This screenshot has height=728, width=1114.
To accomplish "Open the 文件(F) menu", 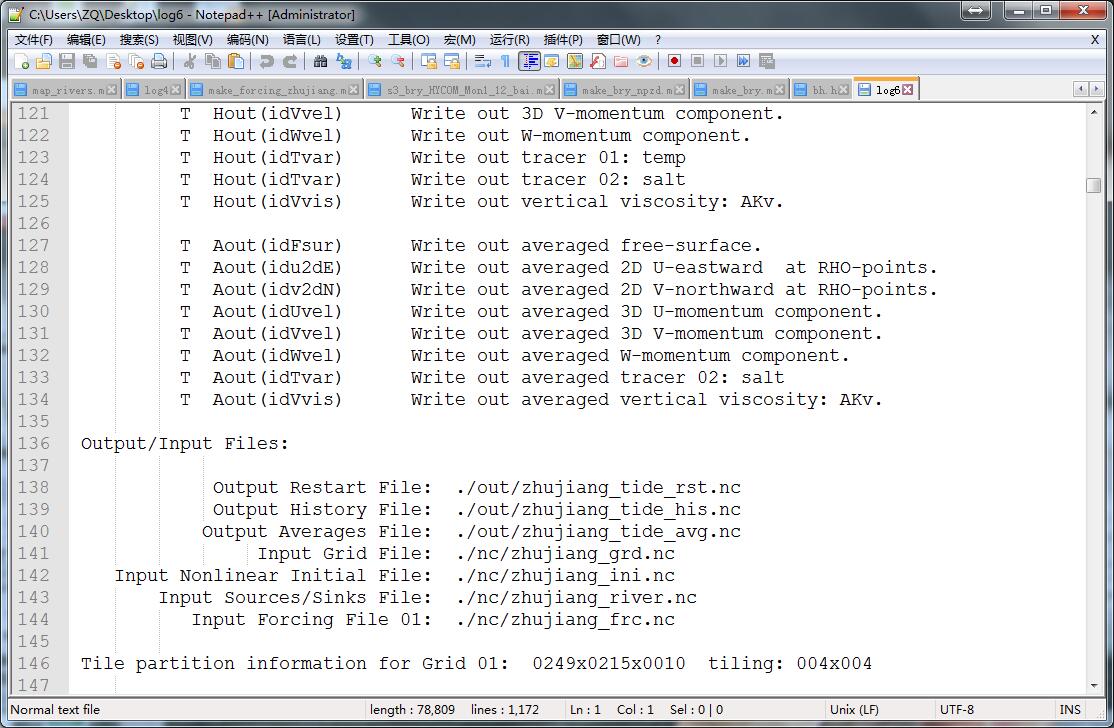I will (x=33, y=40).
